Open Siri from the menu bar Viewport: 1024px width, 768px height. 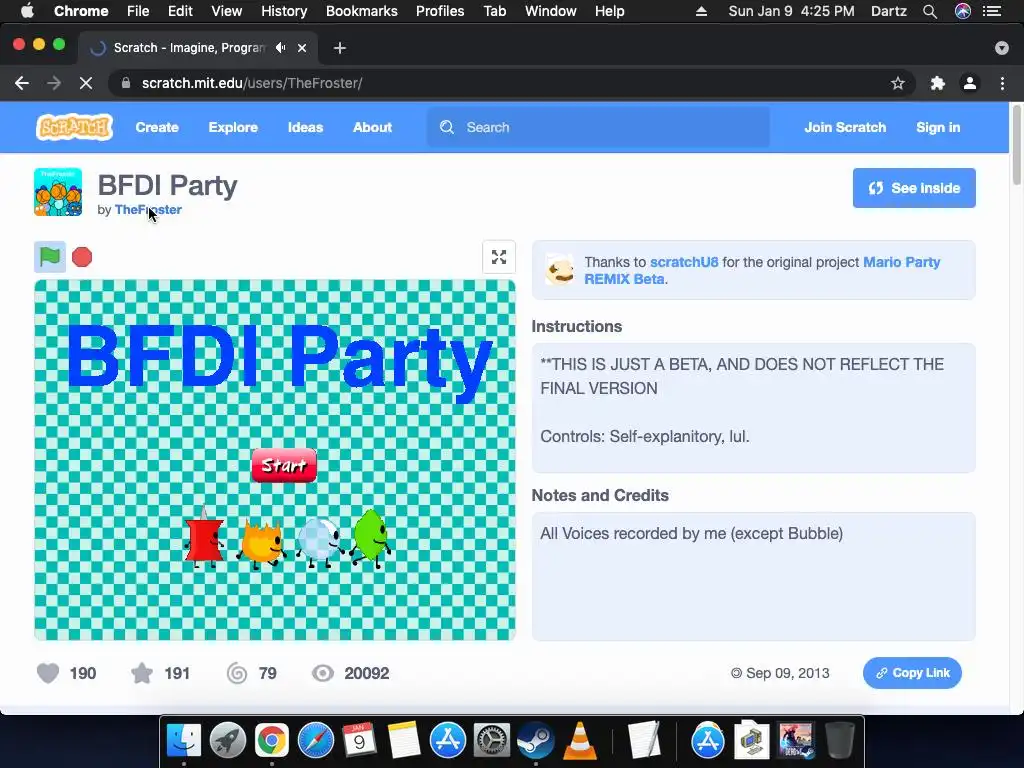pos(963,11)
